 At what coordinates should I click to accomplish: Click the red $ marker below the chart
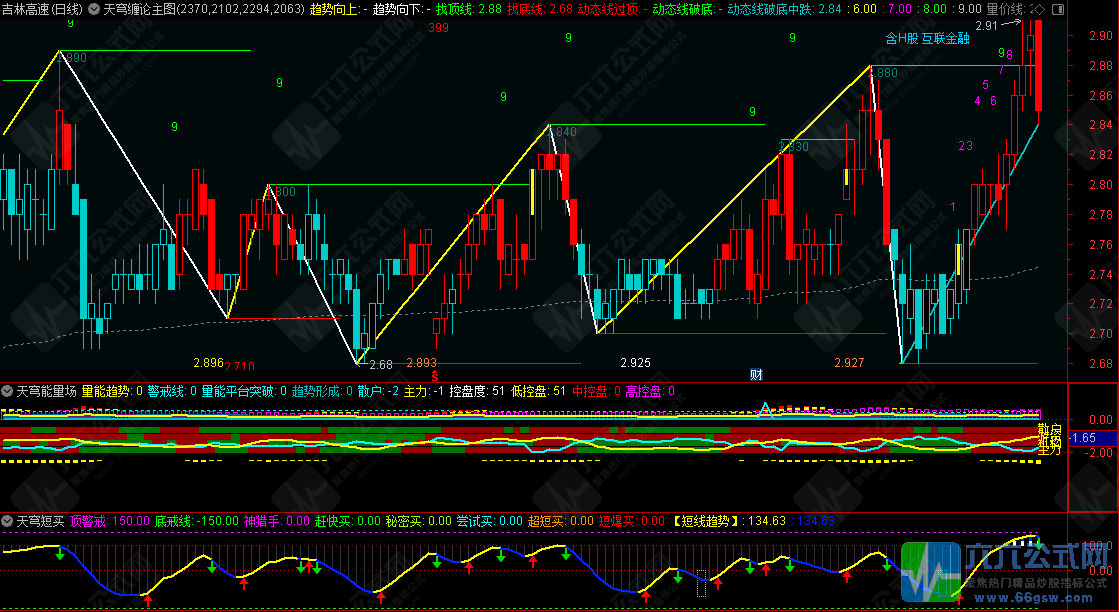[x=434, y=375]
